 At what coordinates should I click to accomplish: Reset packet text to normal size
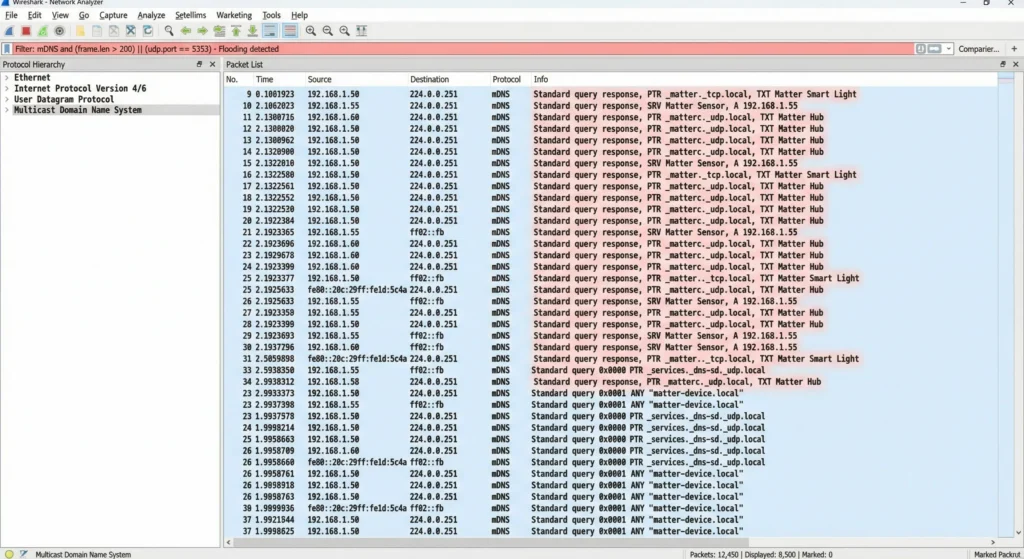[x=344, y=31]
